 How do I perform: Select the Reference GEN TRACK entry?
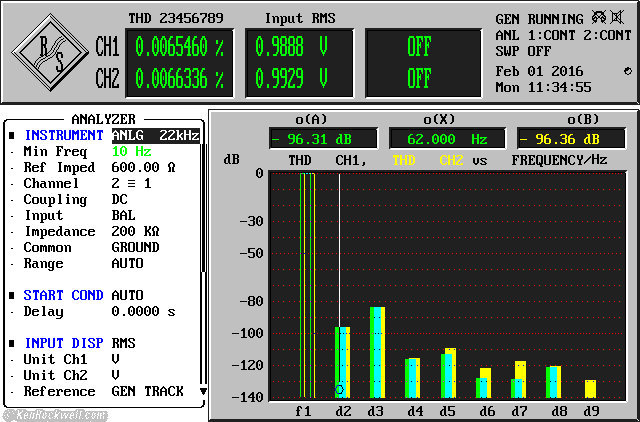point(147,391)
